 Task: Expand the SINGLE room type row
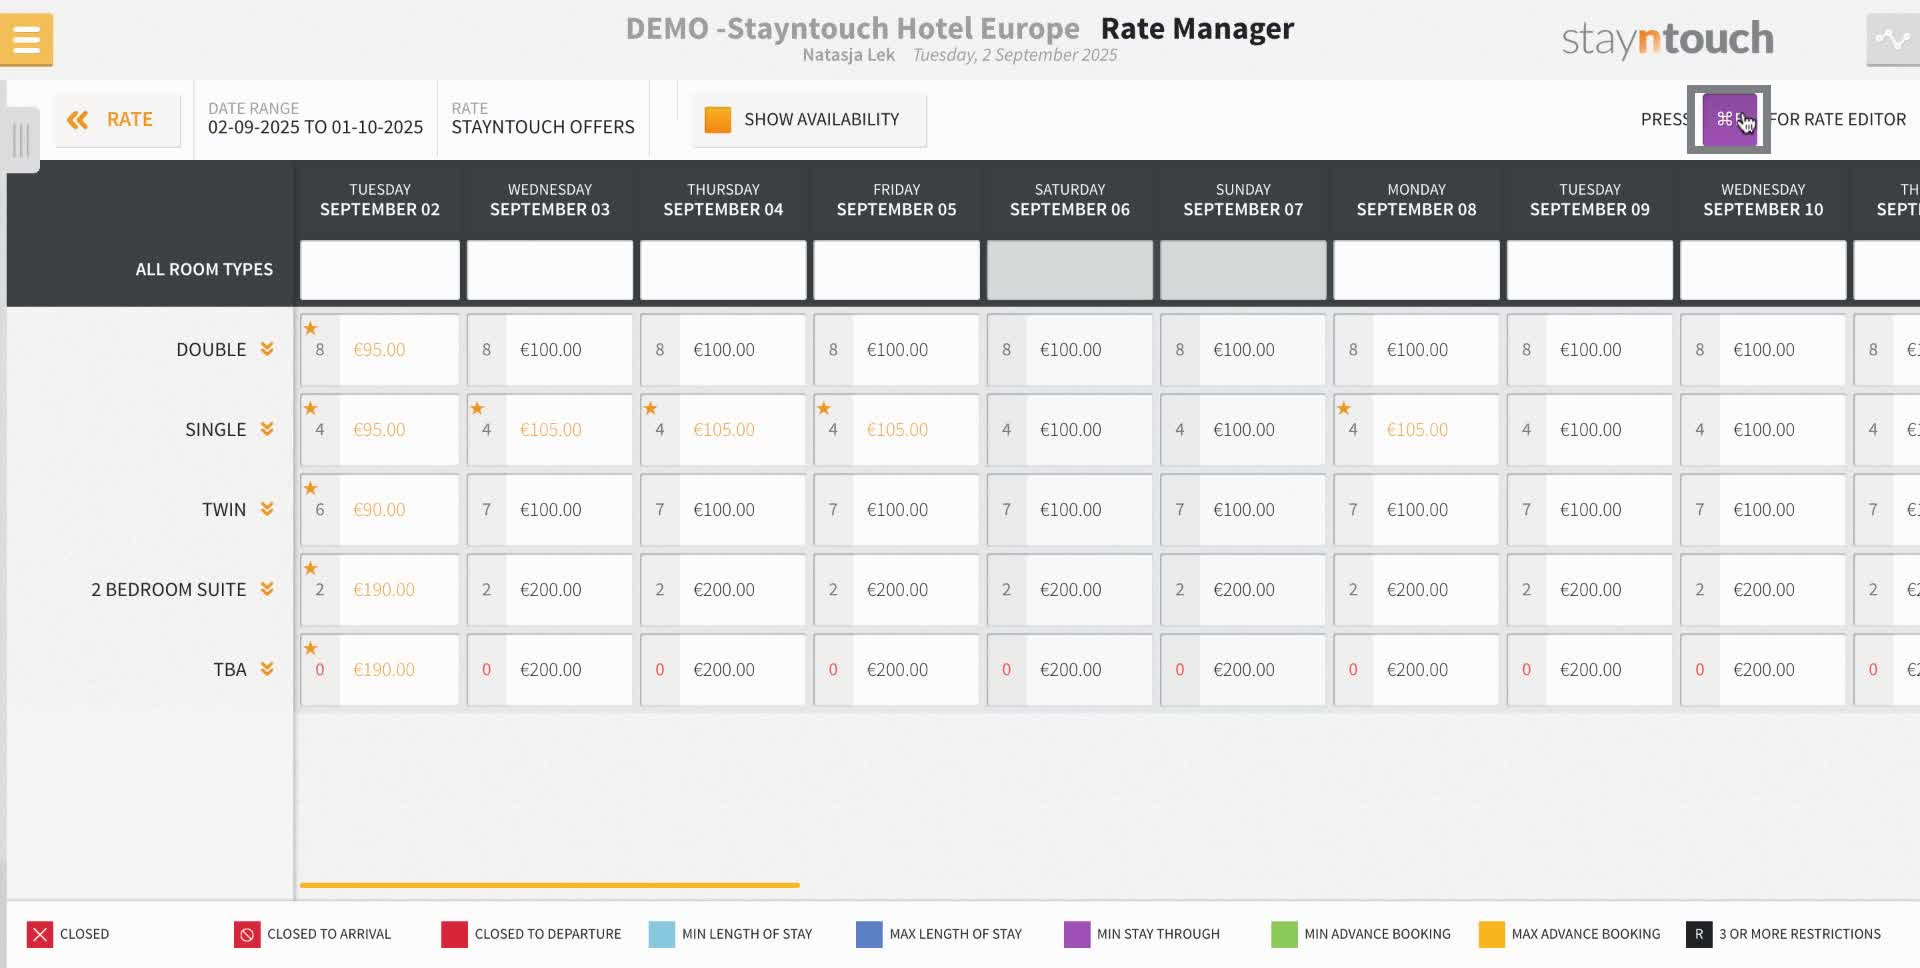tap(267, 429)
